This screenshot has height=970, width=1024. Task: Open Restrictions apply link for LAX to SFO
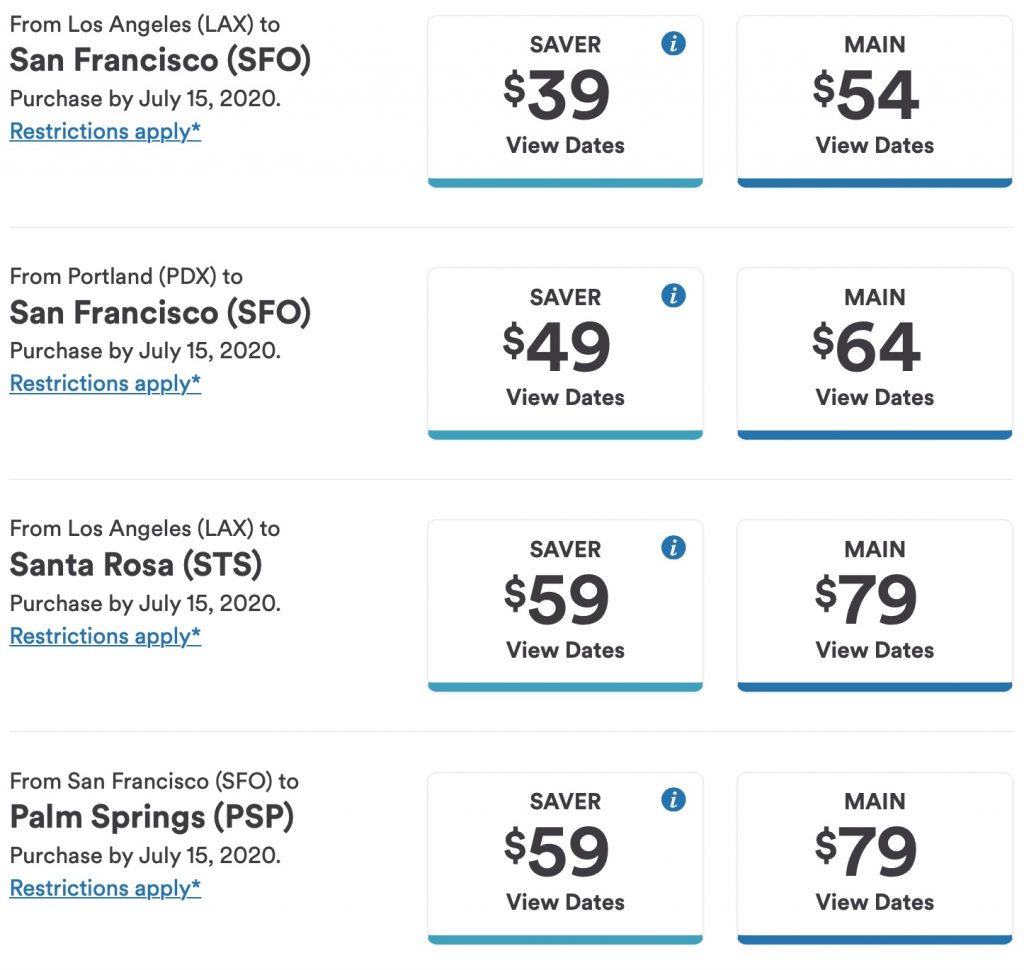click(x=105, y=131)
